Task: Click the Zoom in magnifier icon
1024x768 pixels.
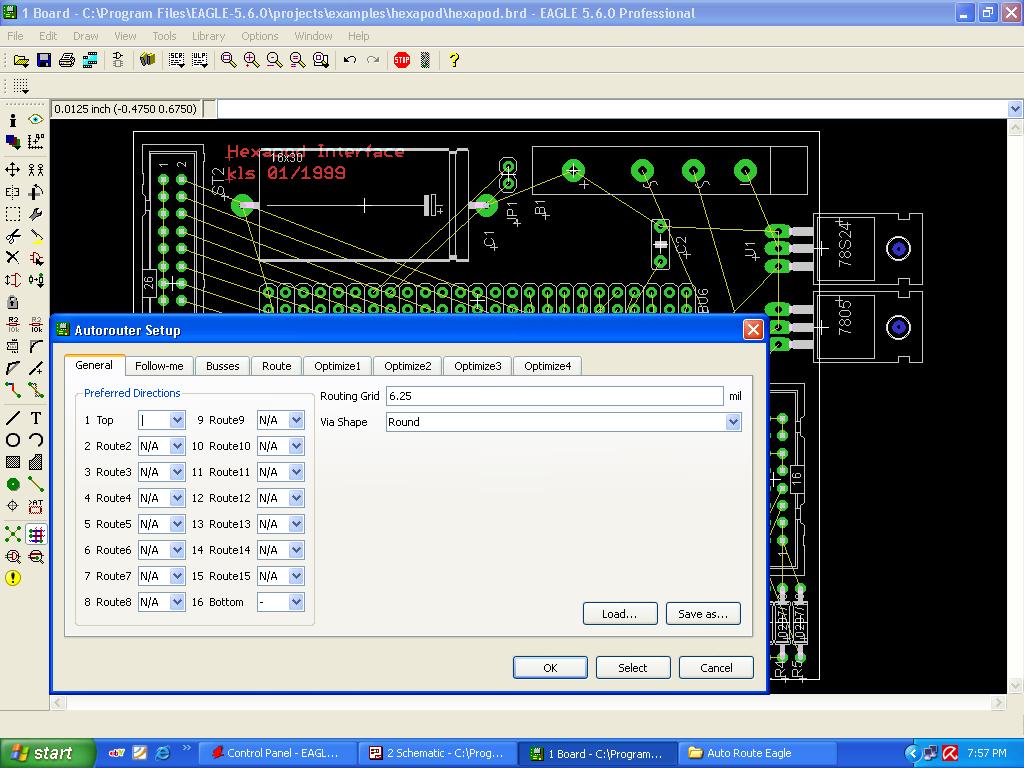Action: coord(251,60)
